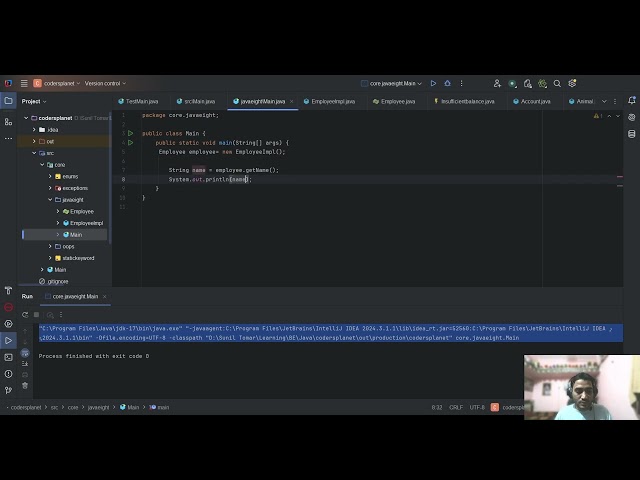This screenshot has height=480, width=640.
Task: Click the UTF-8 encoding status
Action: pos(477,407)
